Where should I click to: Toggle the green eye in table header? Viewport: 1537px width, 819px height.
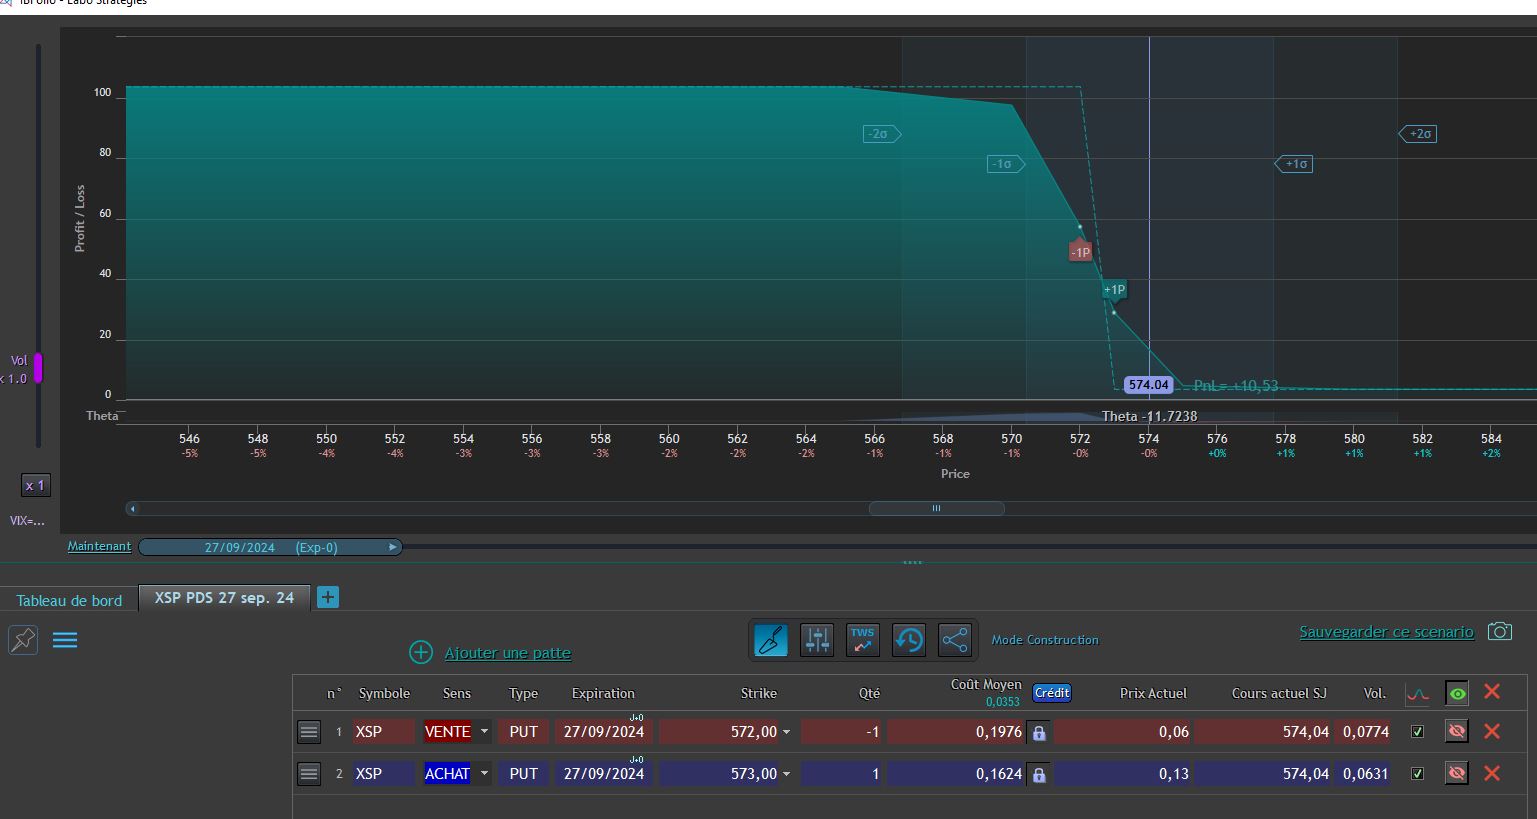tap(1457, 693)
